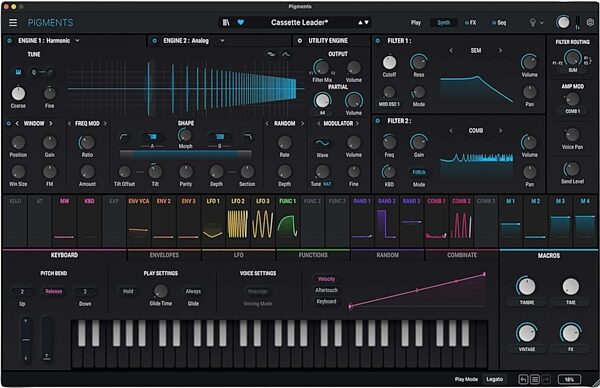This screenshot has height=388, width=600.
Task: Click the Filter Routing knob
Action: point(572,58)
